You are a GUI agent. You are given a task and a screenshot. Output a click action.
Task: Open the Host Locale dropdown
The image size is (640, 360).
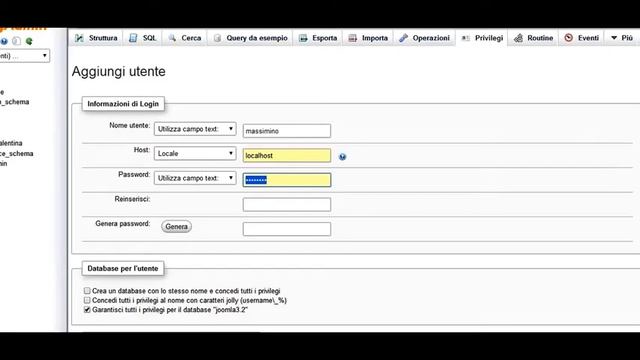tap(195, 153)
